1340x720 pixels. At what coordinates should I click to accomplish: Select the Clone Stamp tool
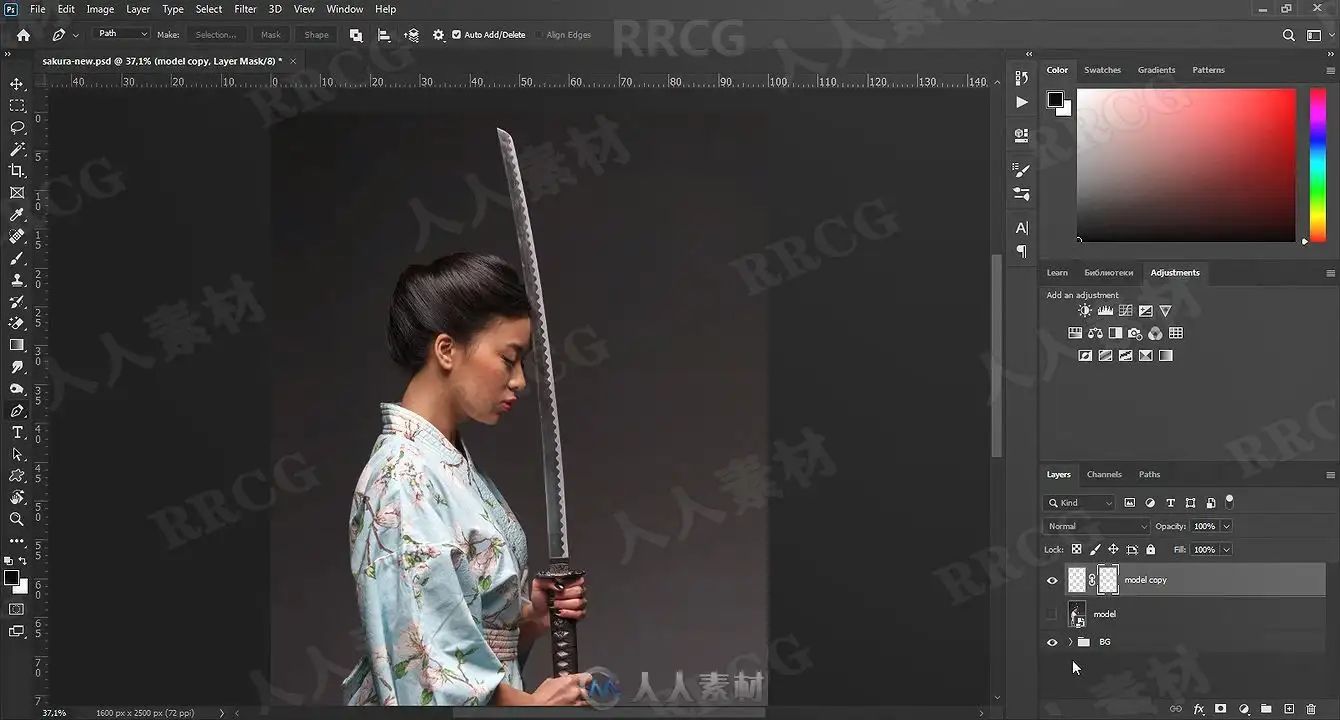(17, 280)
